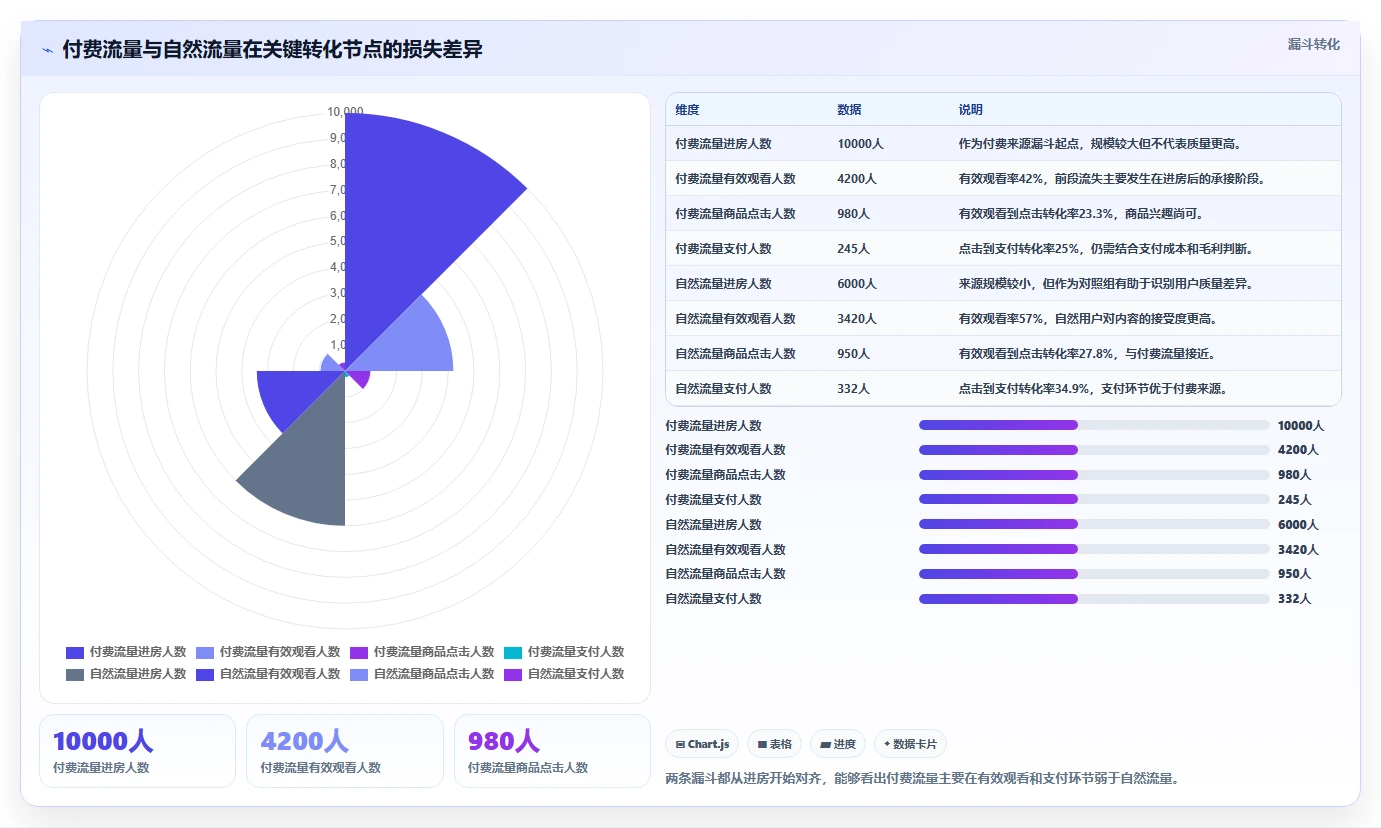Click the funnel icon beside the page title

click(47, 50)
